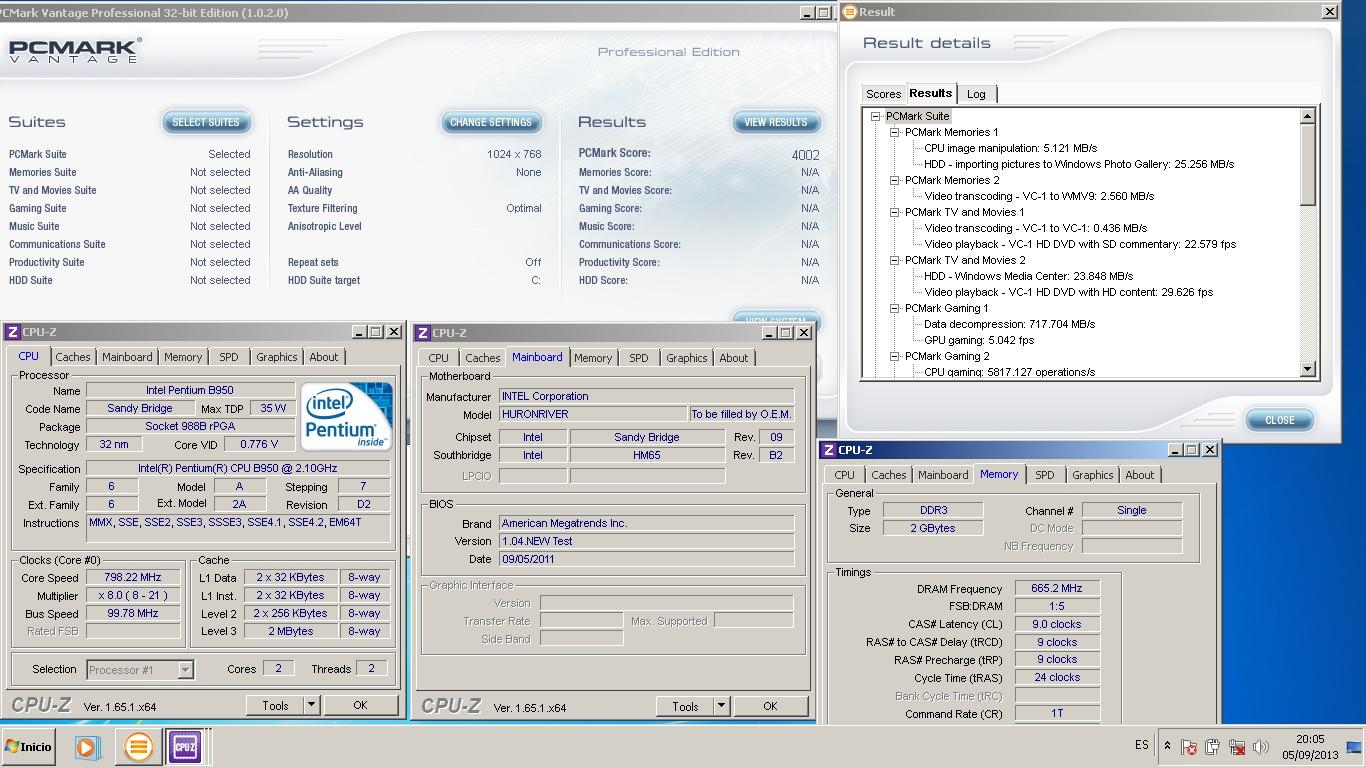Select the GPU gaming 5.042 fps row
The image size is (1366, 768).
979,340
